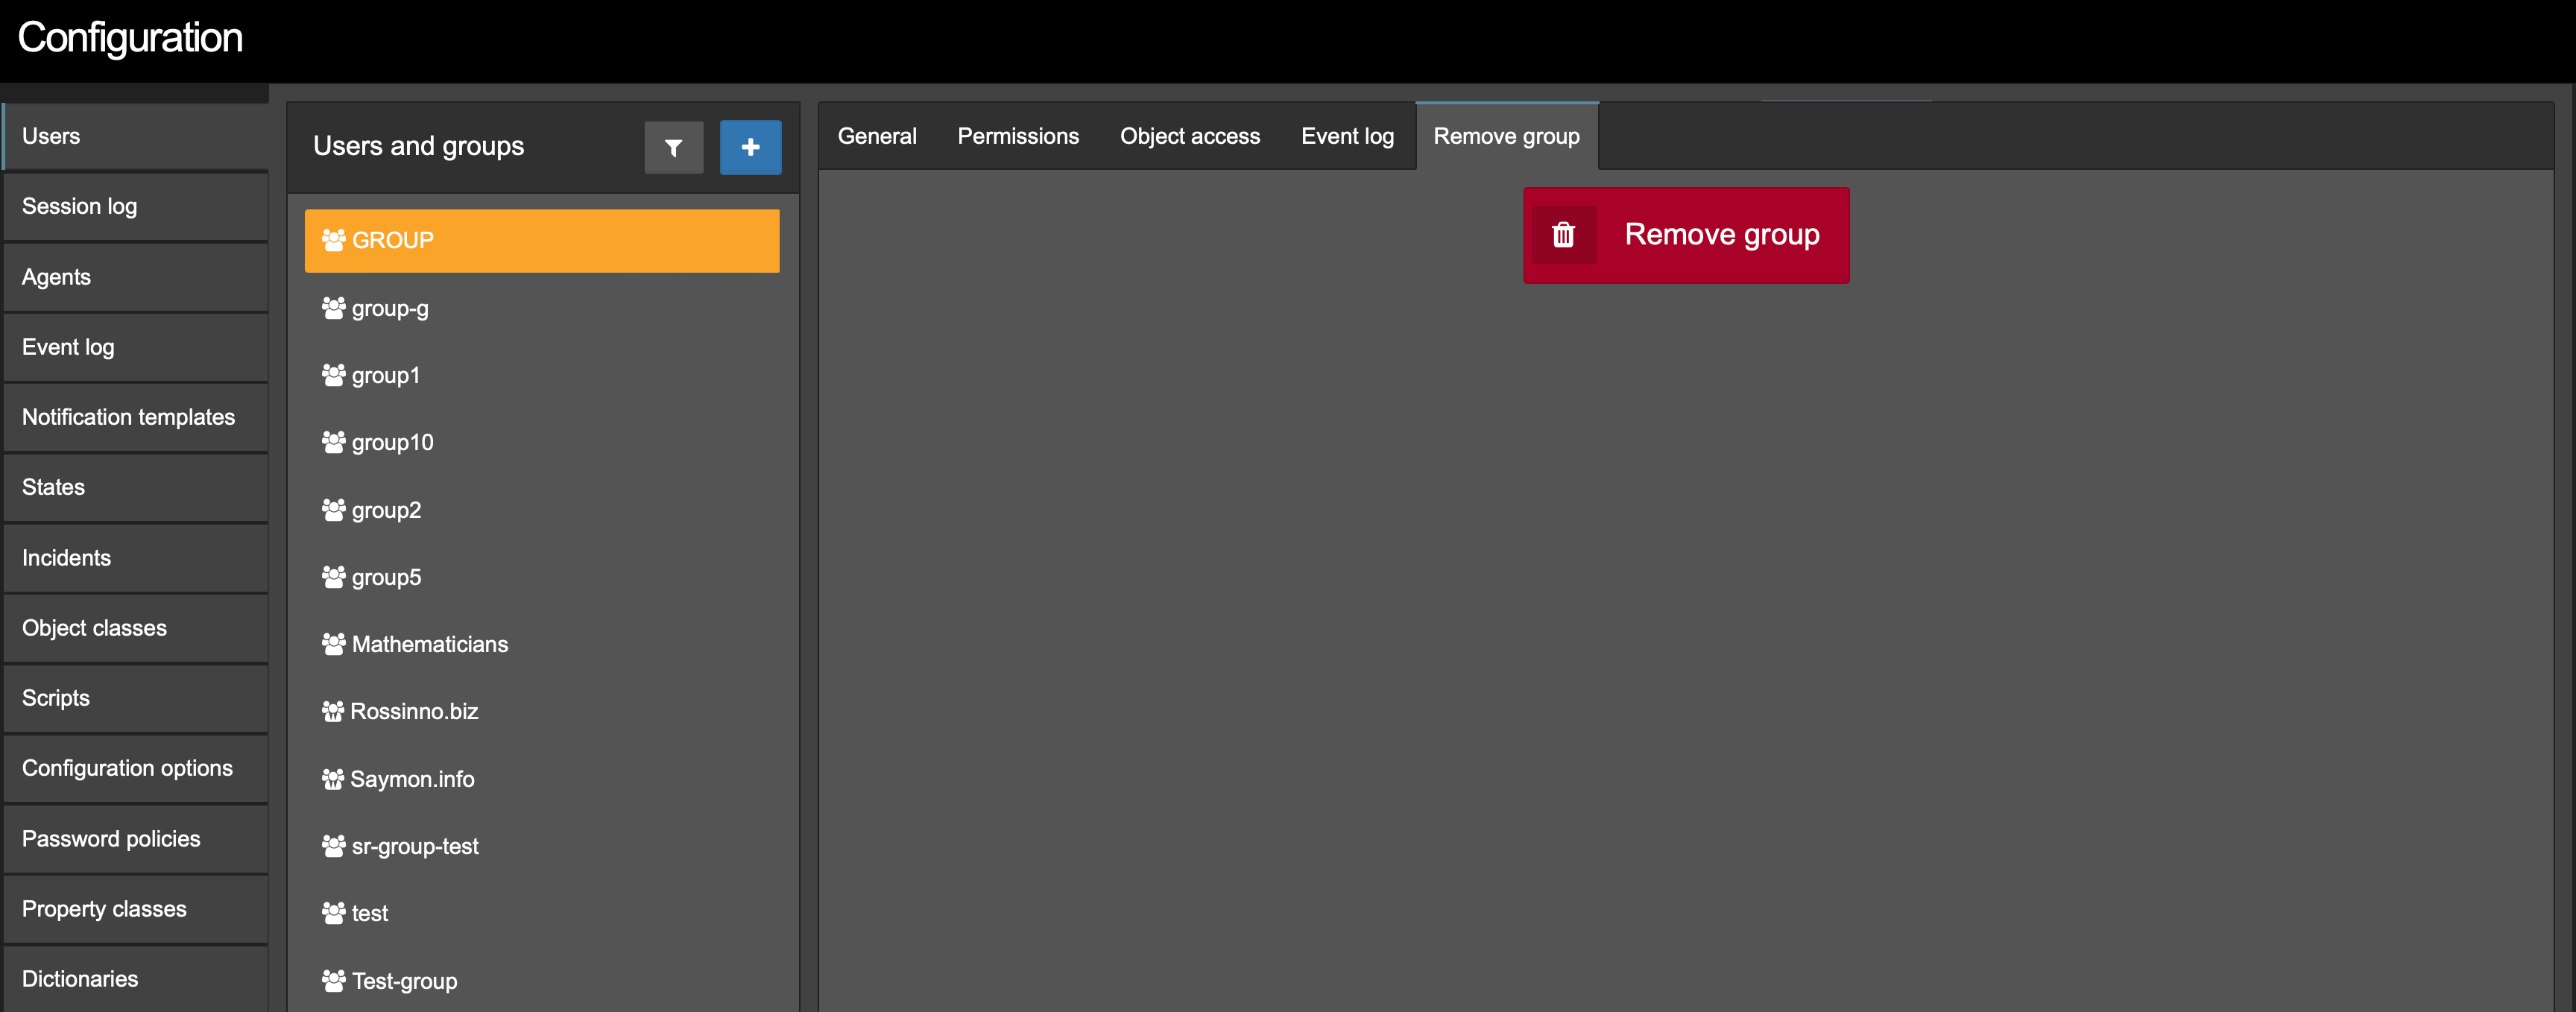Select the Saymon.info group
This screenshot has height=1012, width=2576.
click(542, 779)
